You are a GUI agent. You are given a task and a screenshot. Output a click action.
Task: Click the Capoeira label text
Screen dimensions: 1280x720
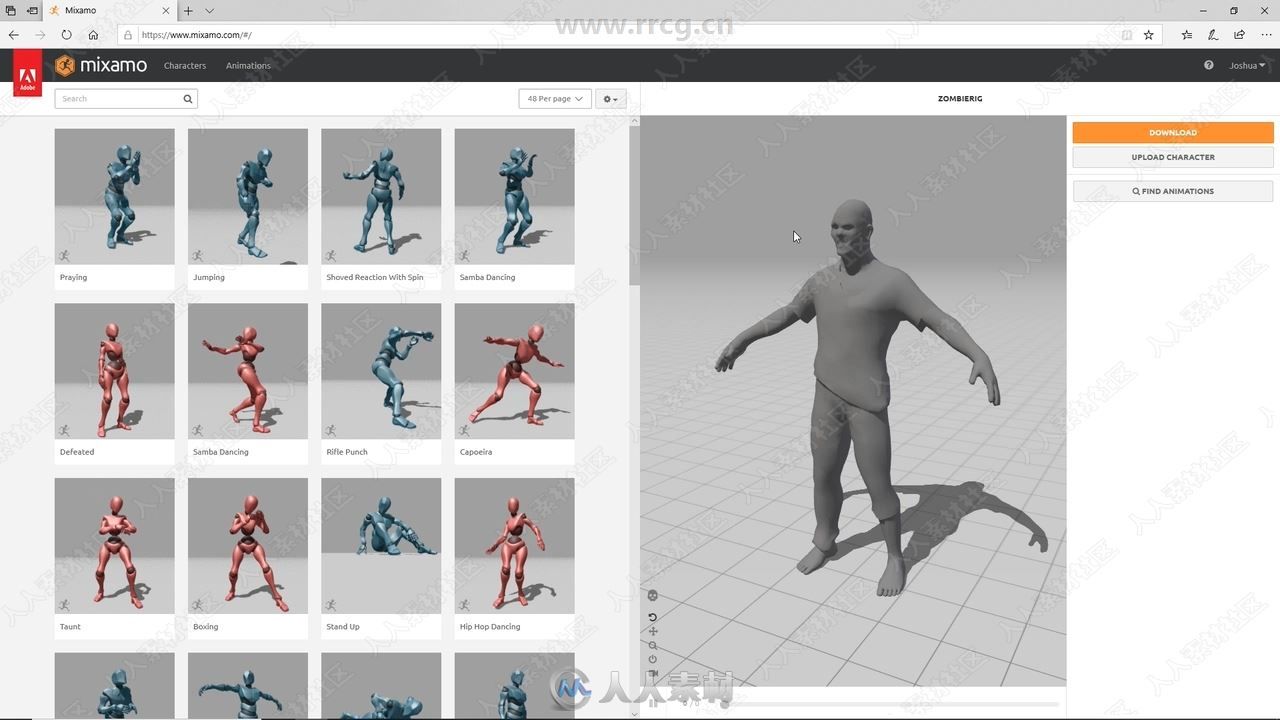(x=476, y=452)
